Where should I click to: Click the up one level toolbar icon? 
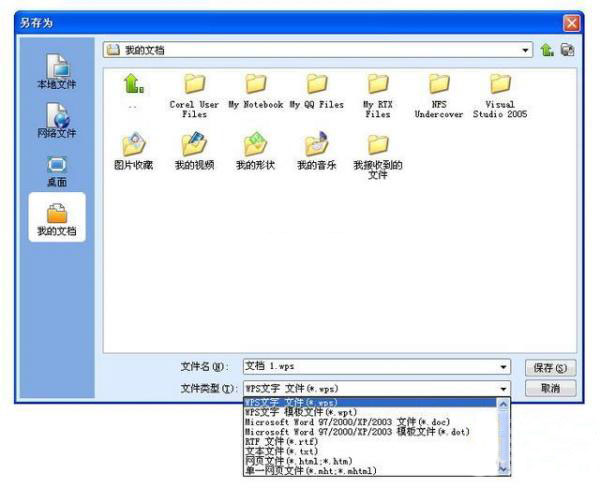[x=547, y=50]
